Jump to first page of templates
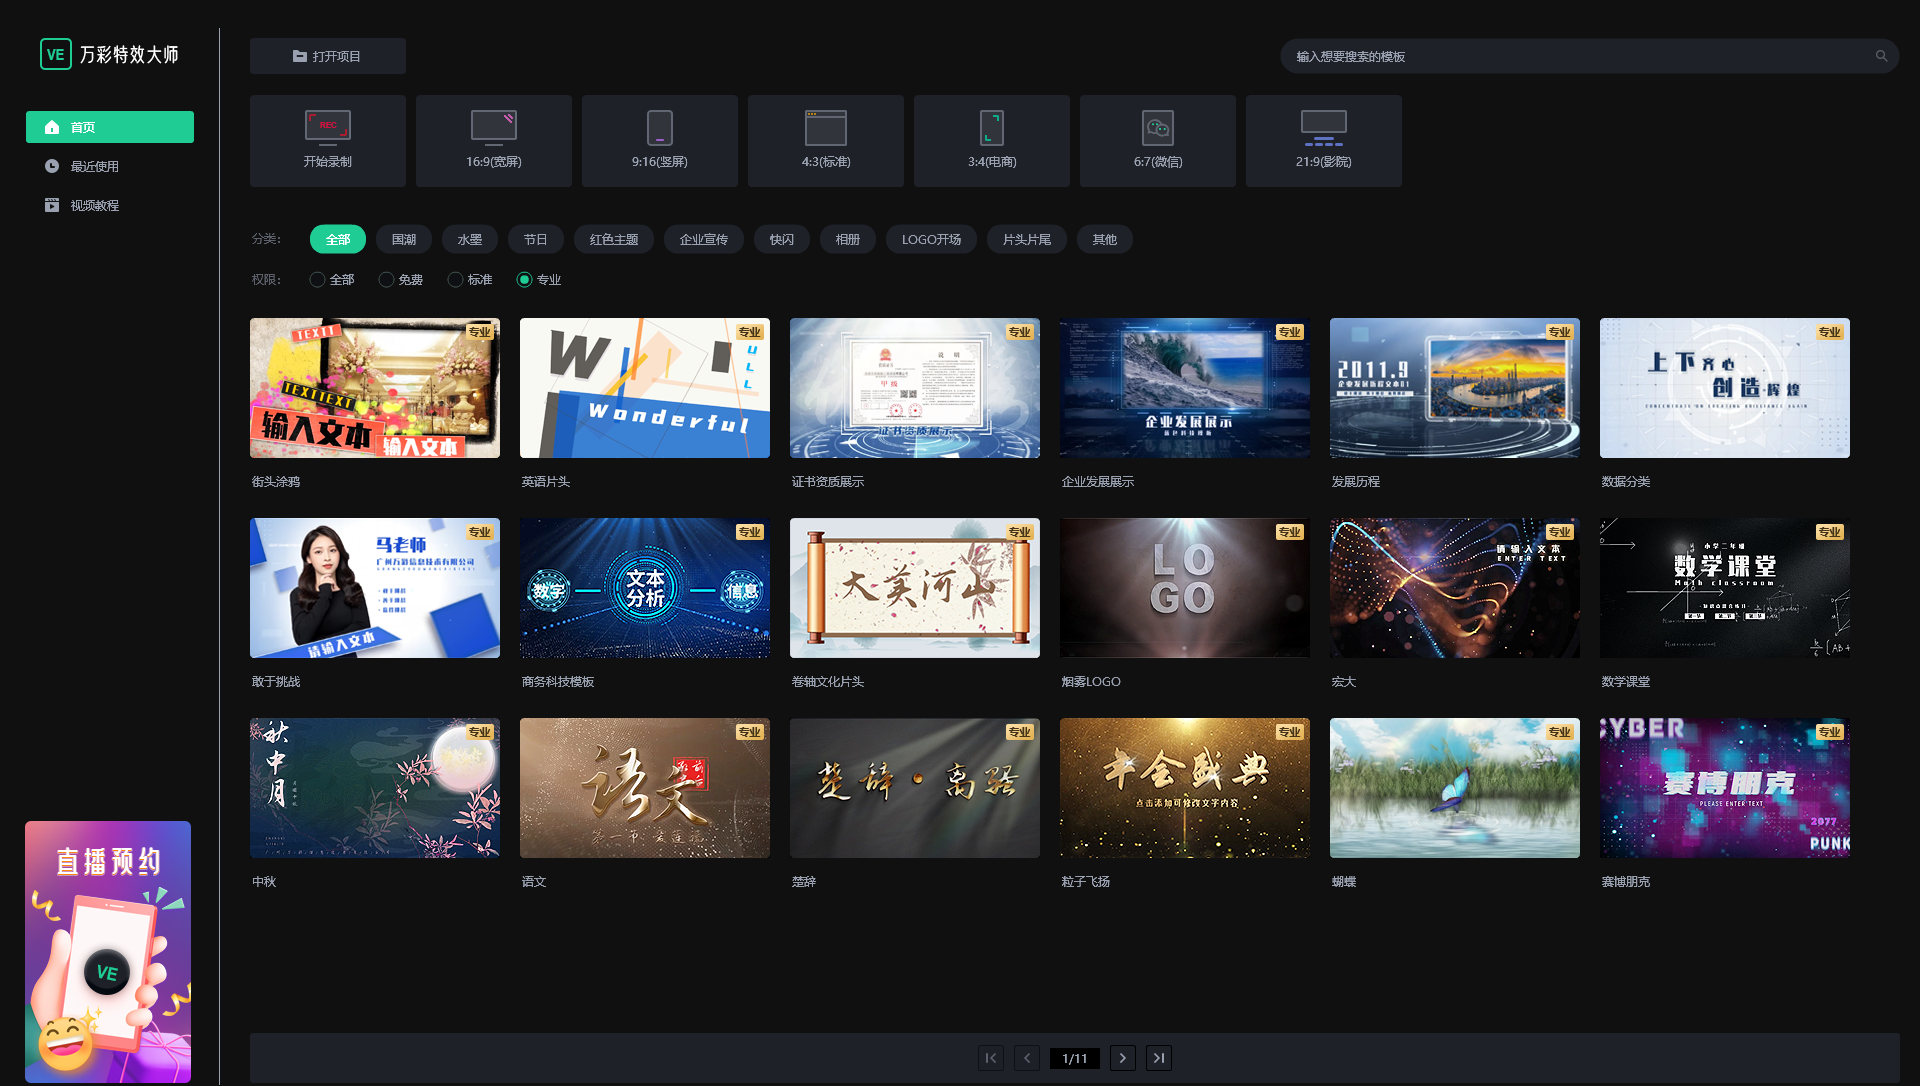Viewport: 1920px width, 1086px height. [990, 1058]
